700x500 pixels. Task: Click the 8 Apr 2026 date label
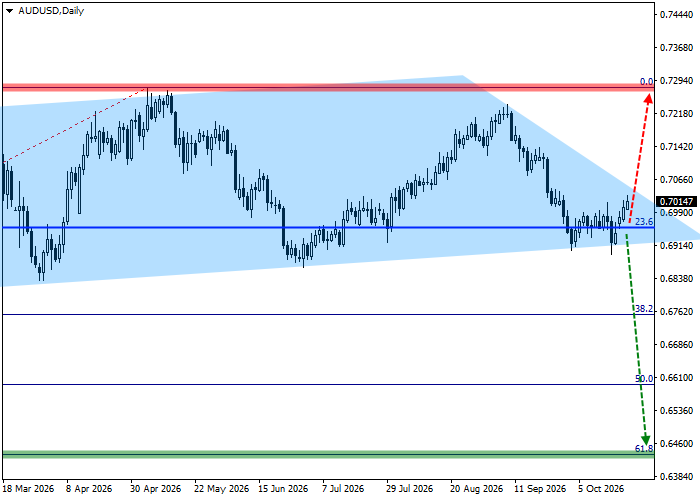(x=89, y=489)
